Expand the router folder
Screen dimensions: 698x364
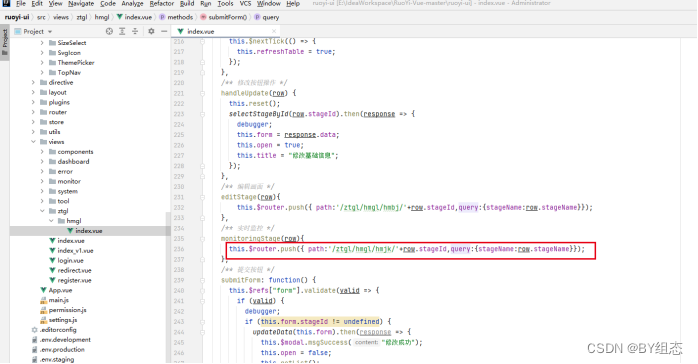click(x=33, y=112)
